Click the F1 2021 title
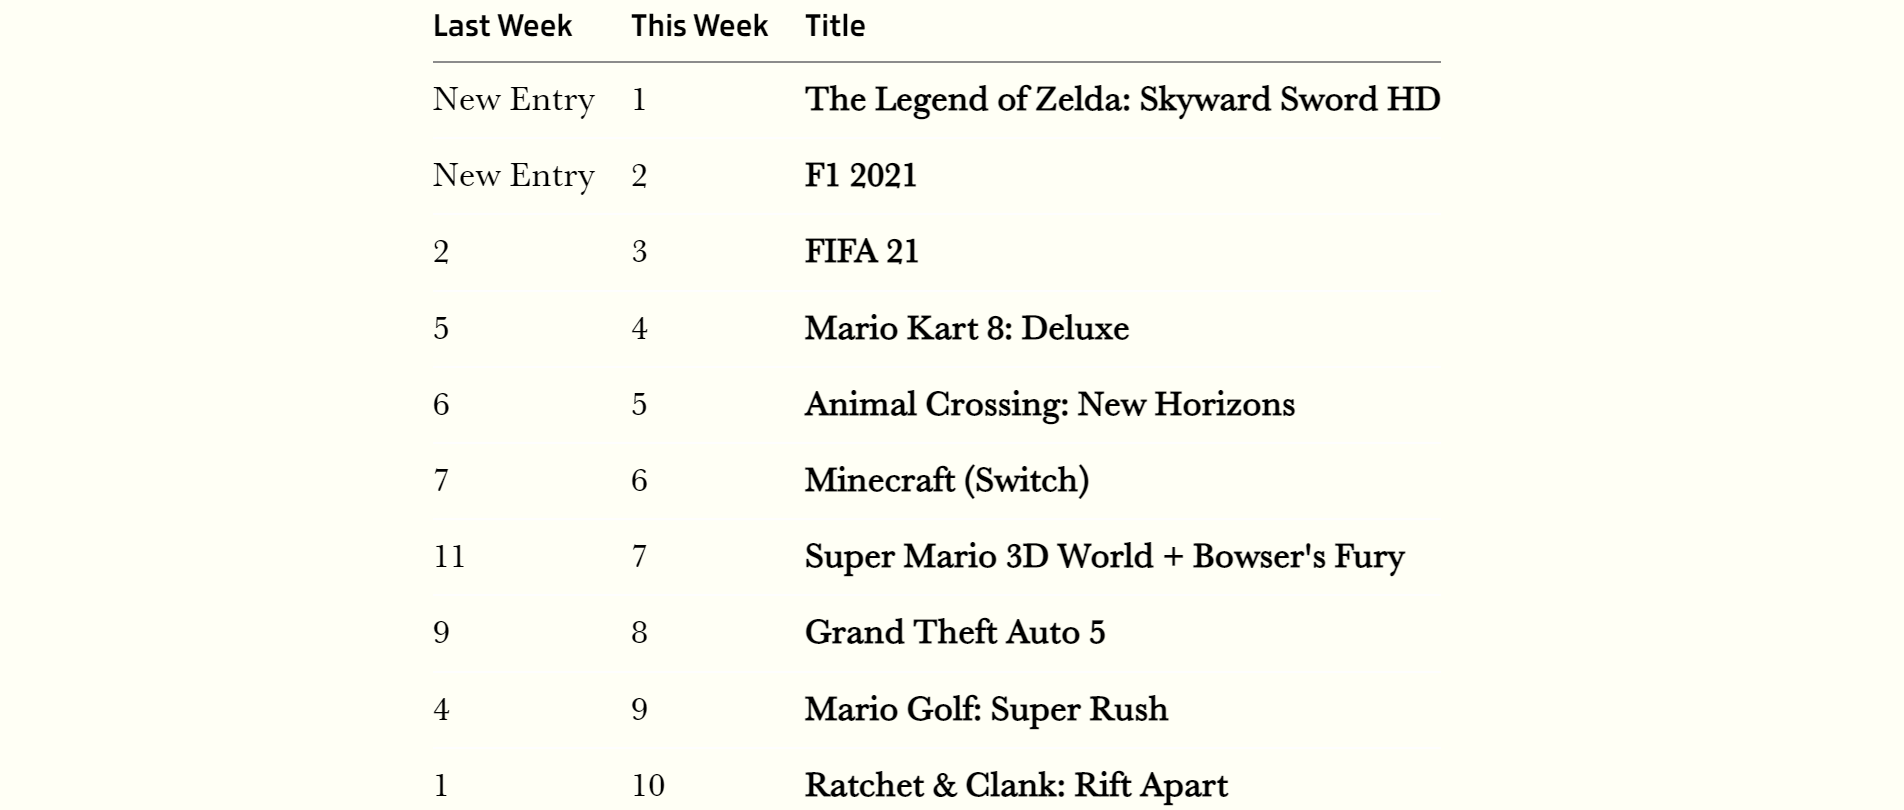1904x810 pixels. [861, 176]
